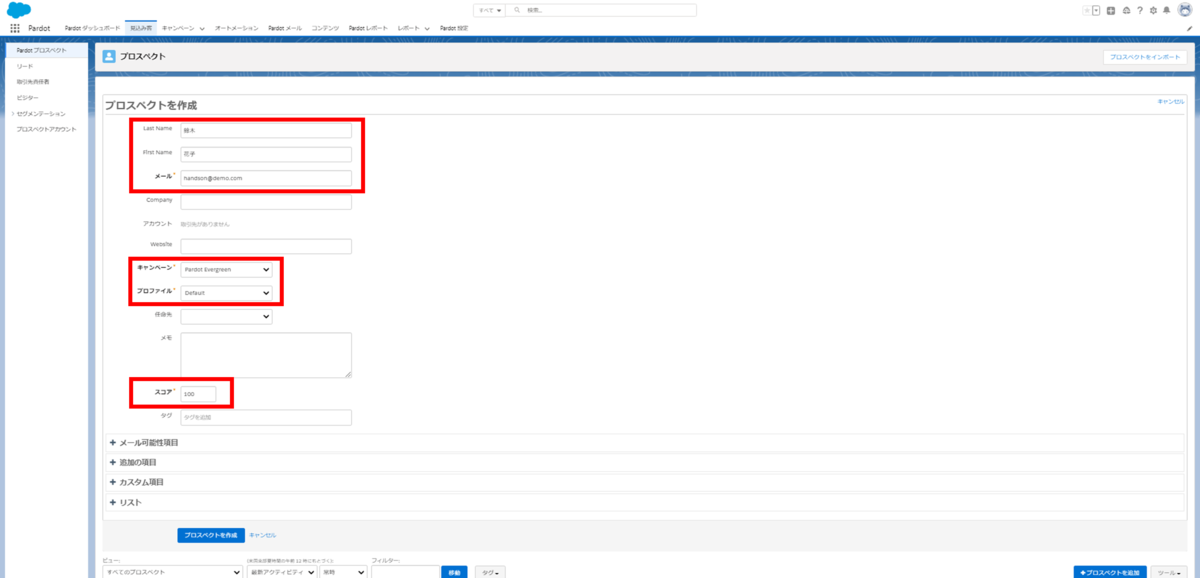Select Pardot プロスペクト in sidebar
The width and height of the screenshot is (1200, 578).
[x=45, y=49]
